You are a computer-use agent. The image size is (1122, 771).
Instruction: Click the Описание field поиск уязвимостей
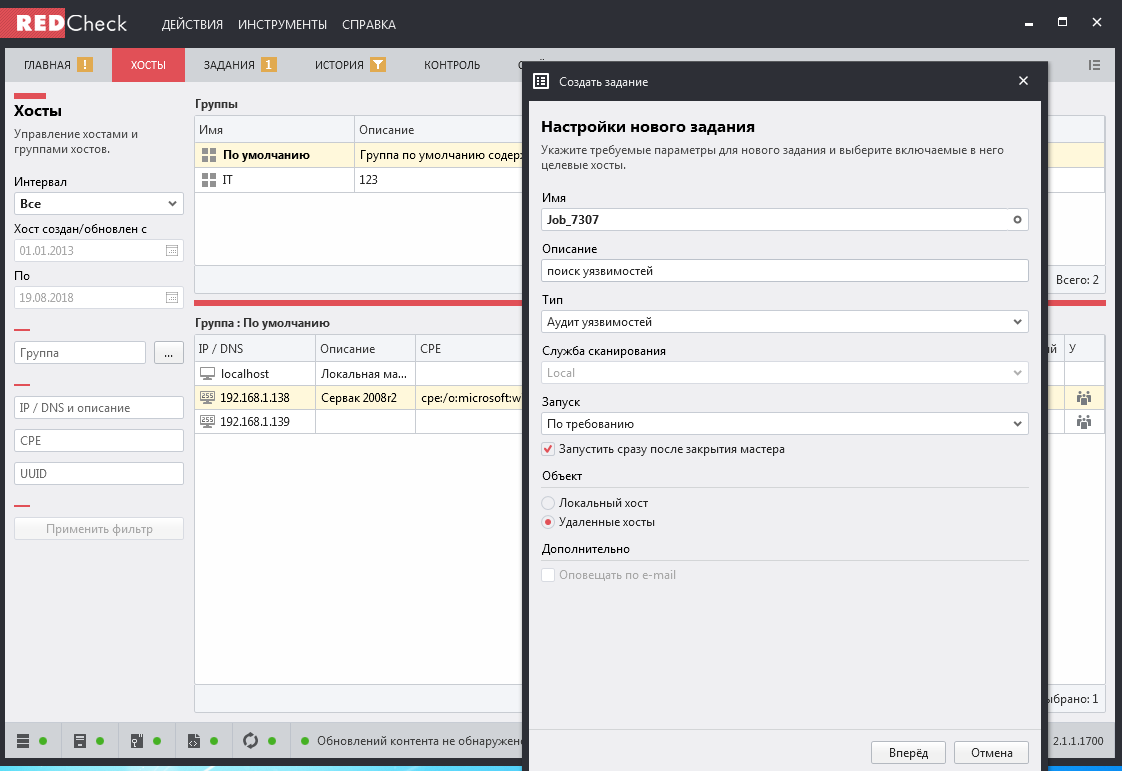click(785, 271)
